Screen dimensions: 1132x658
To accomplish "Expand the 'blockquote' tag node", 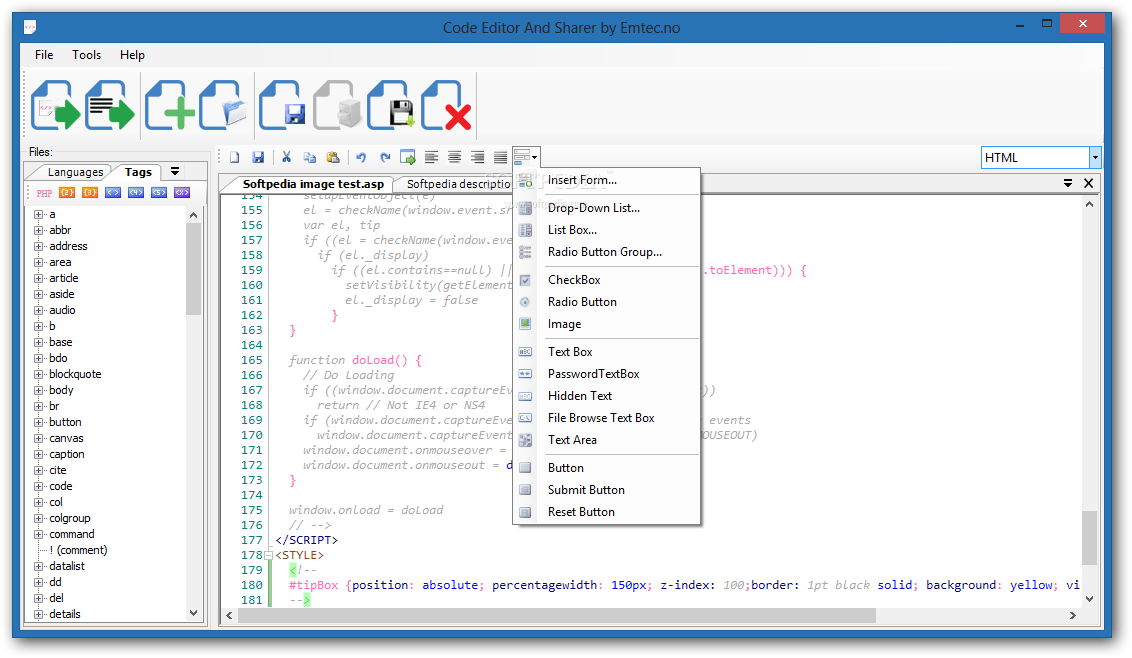I will [x=39, y=374].
